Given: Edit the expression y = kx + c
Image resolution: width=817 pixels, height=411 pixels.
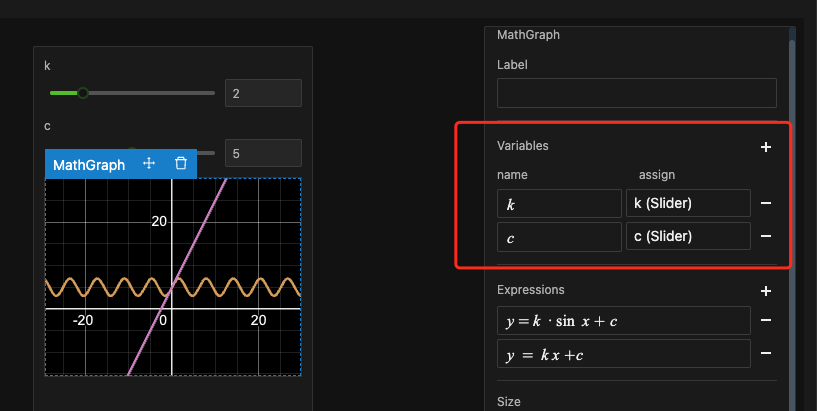Looking at the screenshot, I should 624,354.
